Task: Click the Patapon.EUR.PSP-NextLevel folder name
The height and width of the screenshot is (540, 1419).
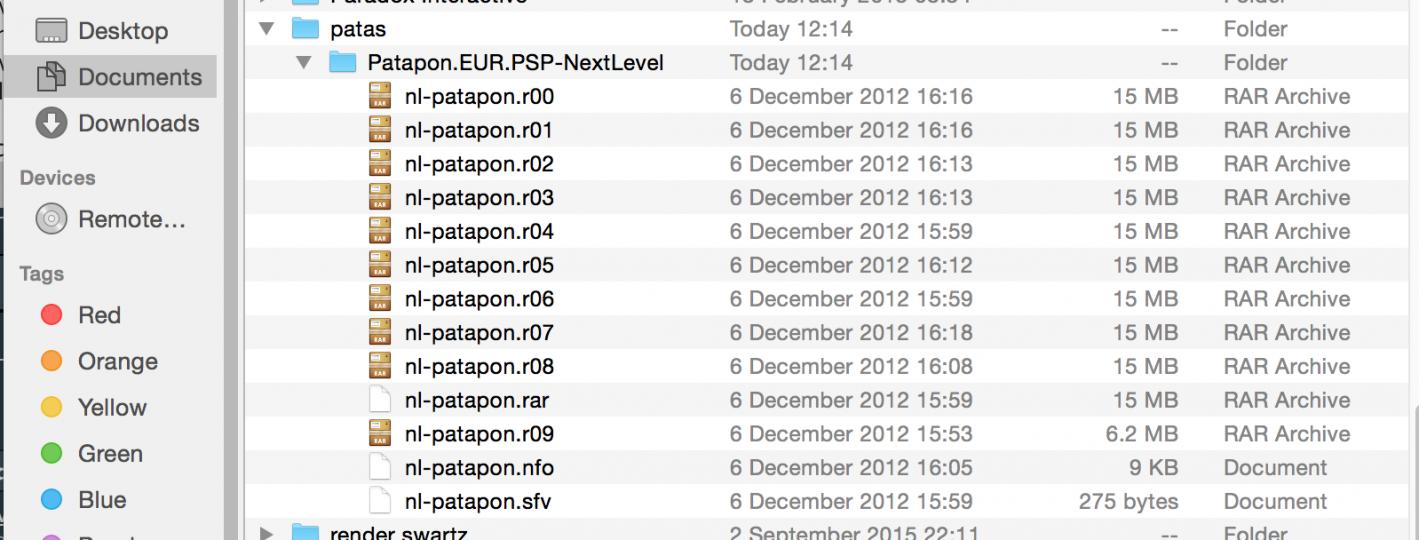Action: [x=516, y=63]
